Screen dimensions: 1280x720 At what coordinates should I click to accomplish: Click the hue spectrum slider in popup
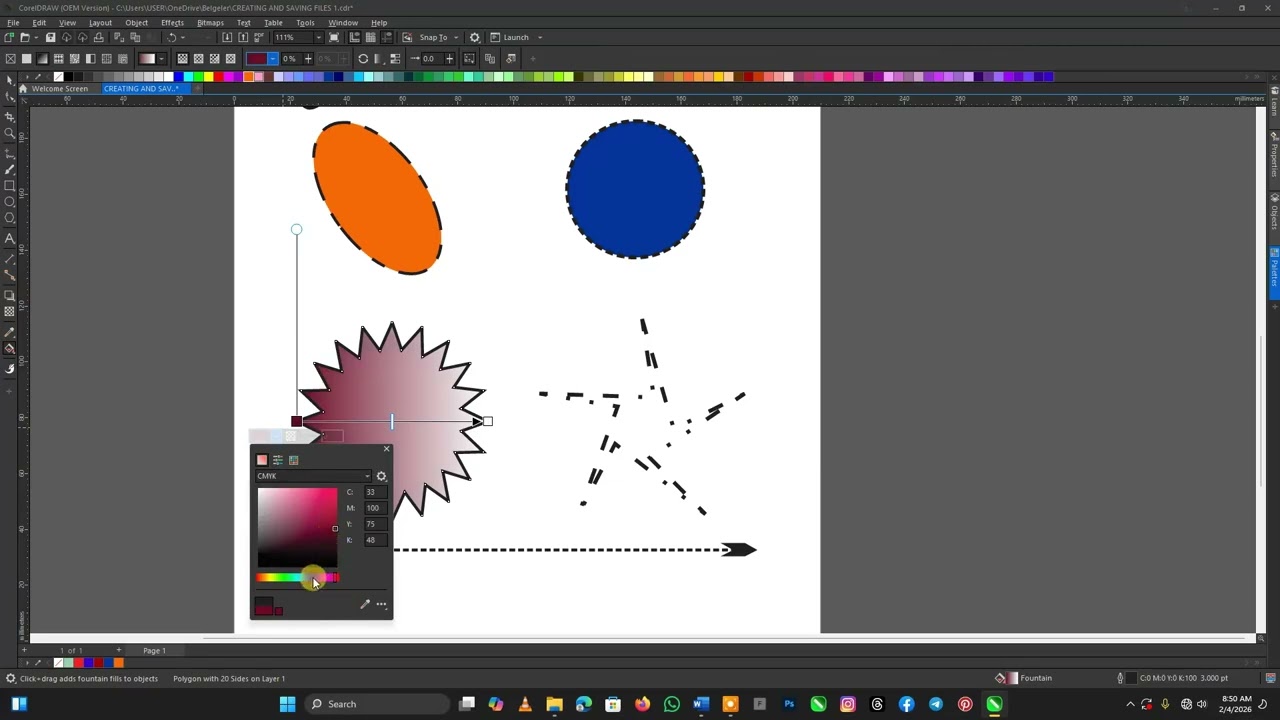(297, 578)
